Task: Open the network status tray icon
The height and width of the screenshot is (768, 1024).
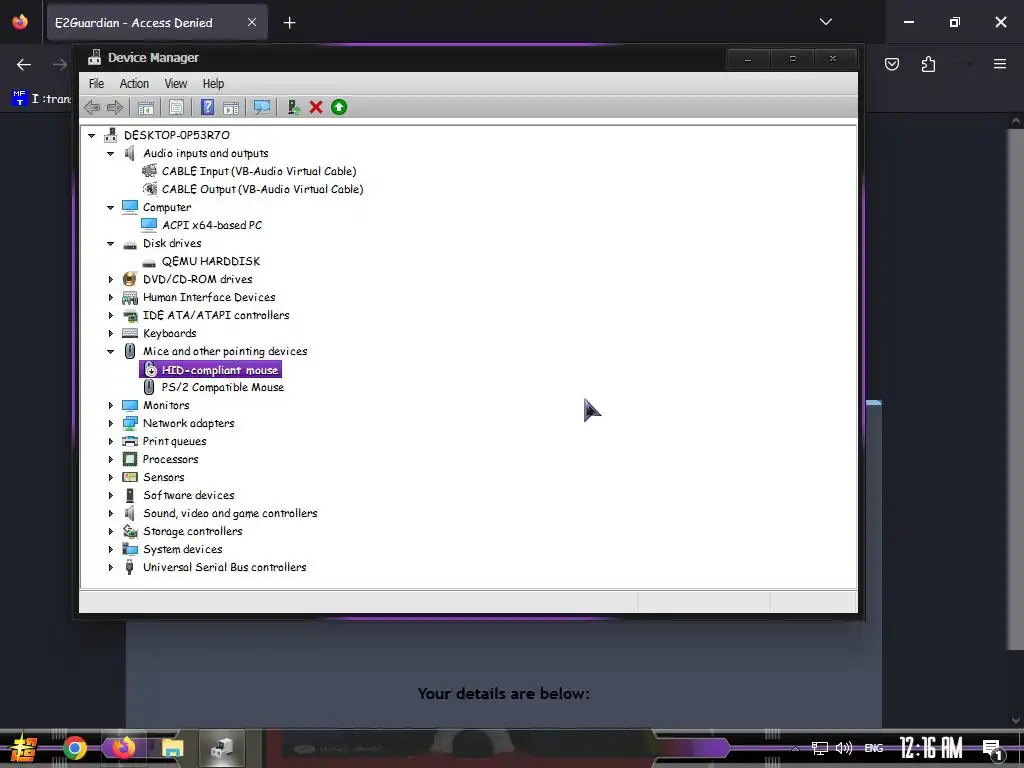Action: point(820,748)
